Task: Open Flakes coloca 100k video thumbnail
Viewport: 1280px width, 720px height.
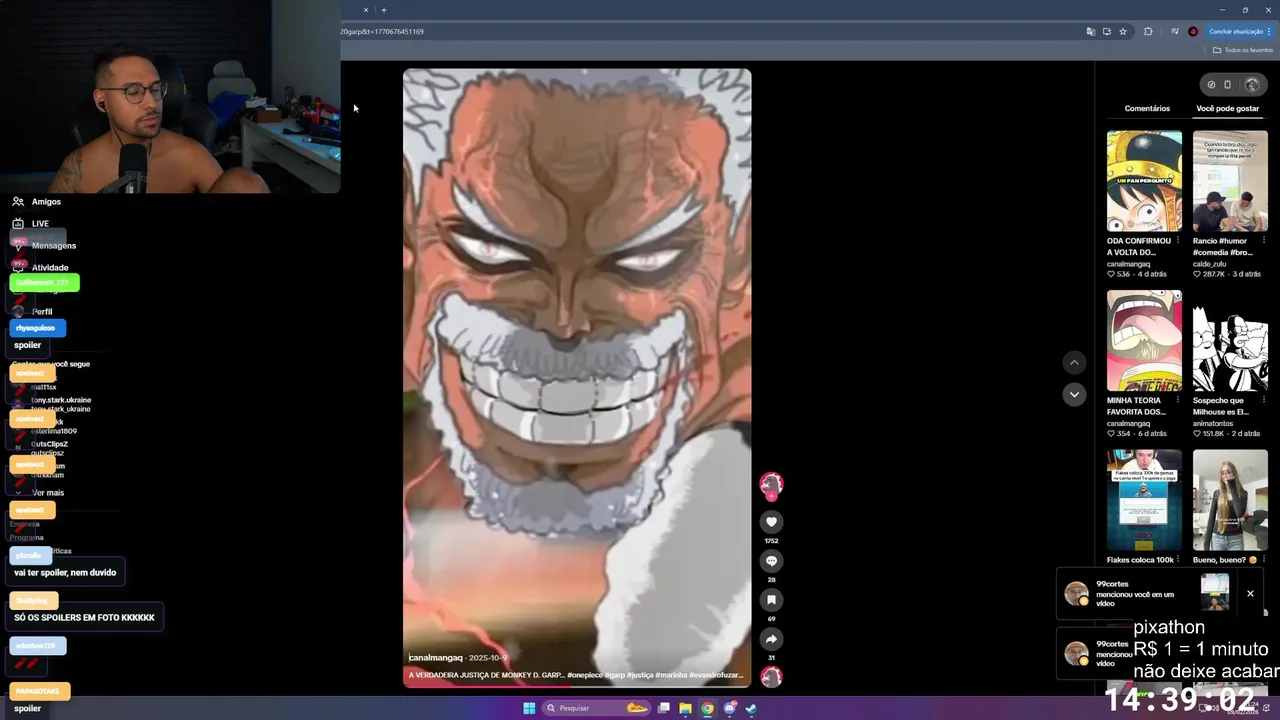Action: [x=1144, y=500]
